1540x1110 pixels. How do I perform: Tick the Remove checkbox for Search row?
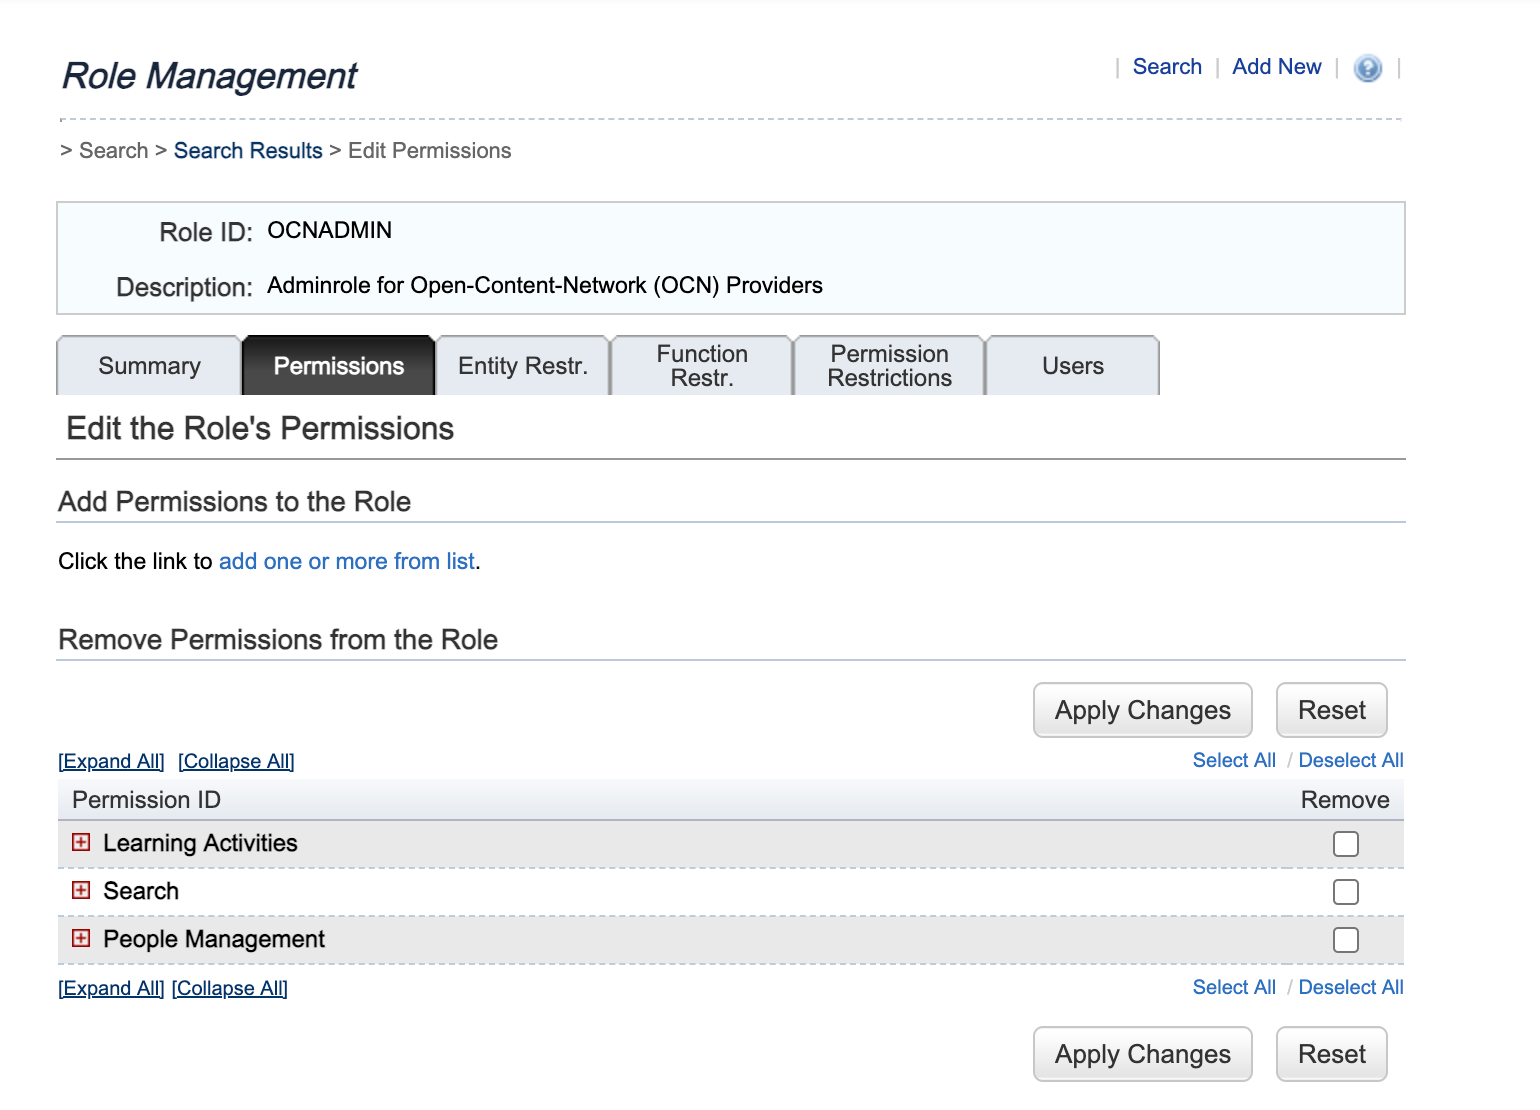point(1345,892)
